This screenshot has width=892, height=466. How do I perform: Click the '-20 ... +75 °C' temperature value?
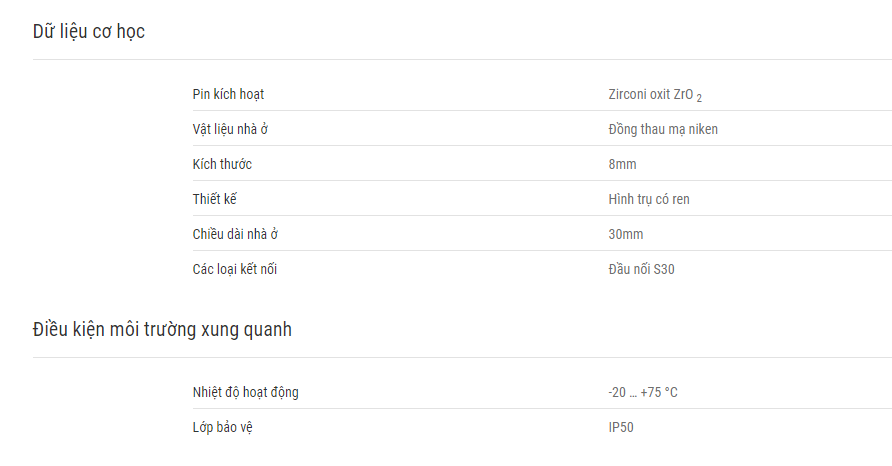[643, 393]
